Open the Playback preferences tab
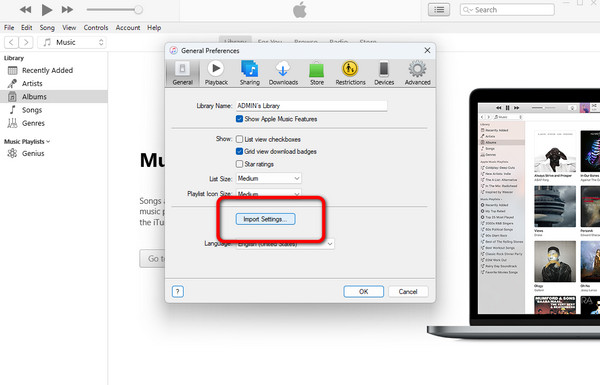The image size is (600, 385). tap(216, 73)
